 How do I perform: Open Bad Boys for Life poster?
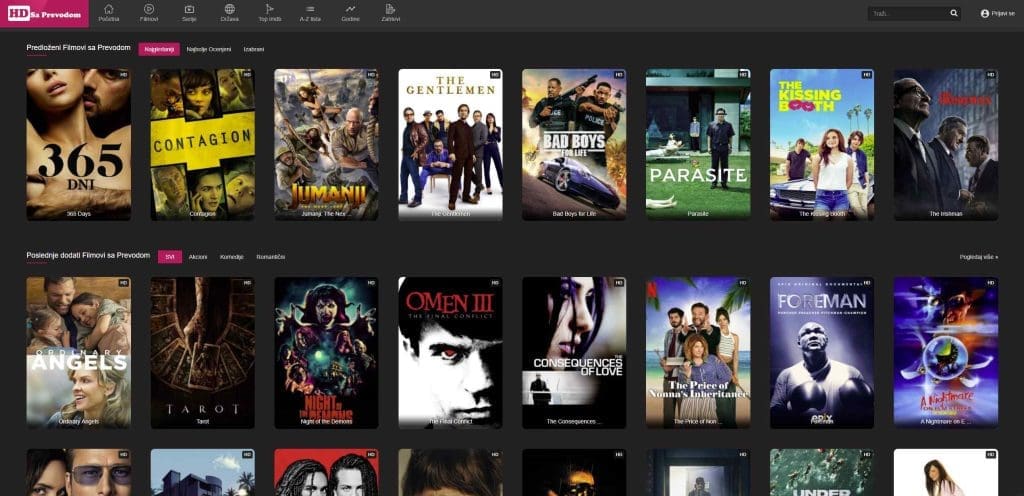point(574,145)
